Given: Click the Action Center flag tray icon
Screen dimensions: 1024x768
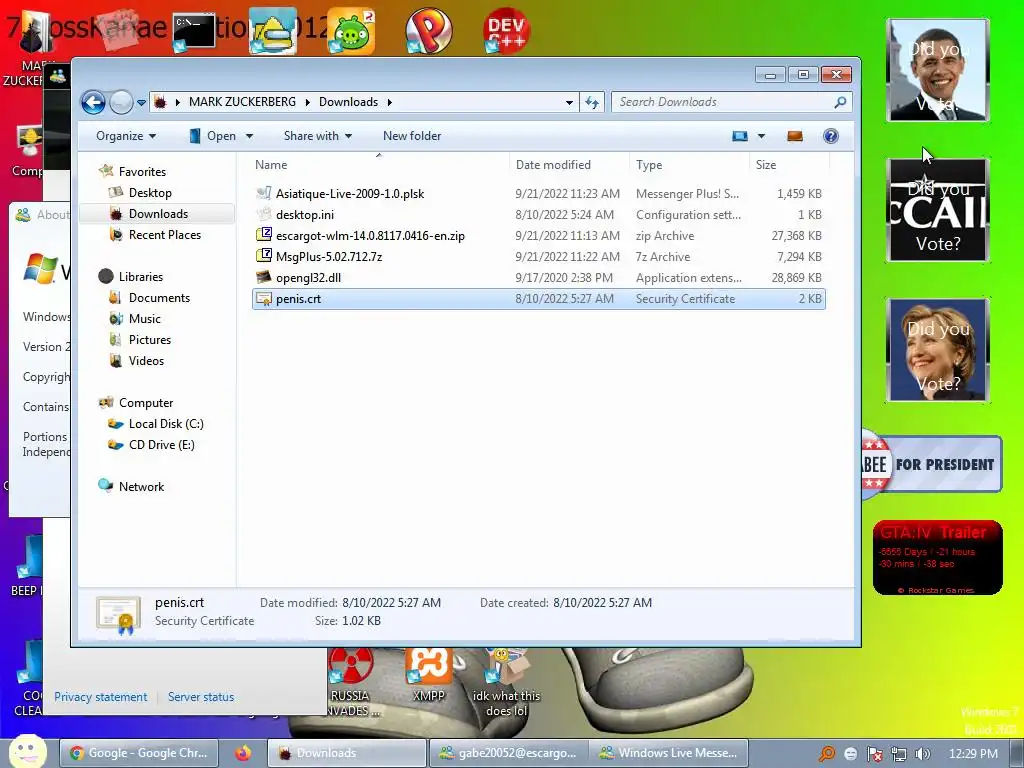Looking at the screenshot, I should (x=874, y=754).
